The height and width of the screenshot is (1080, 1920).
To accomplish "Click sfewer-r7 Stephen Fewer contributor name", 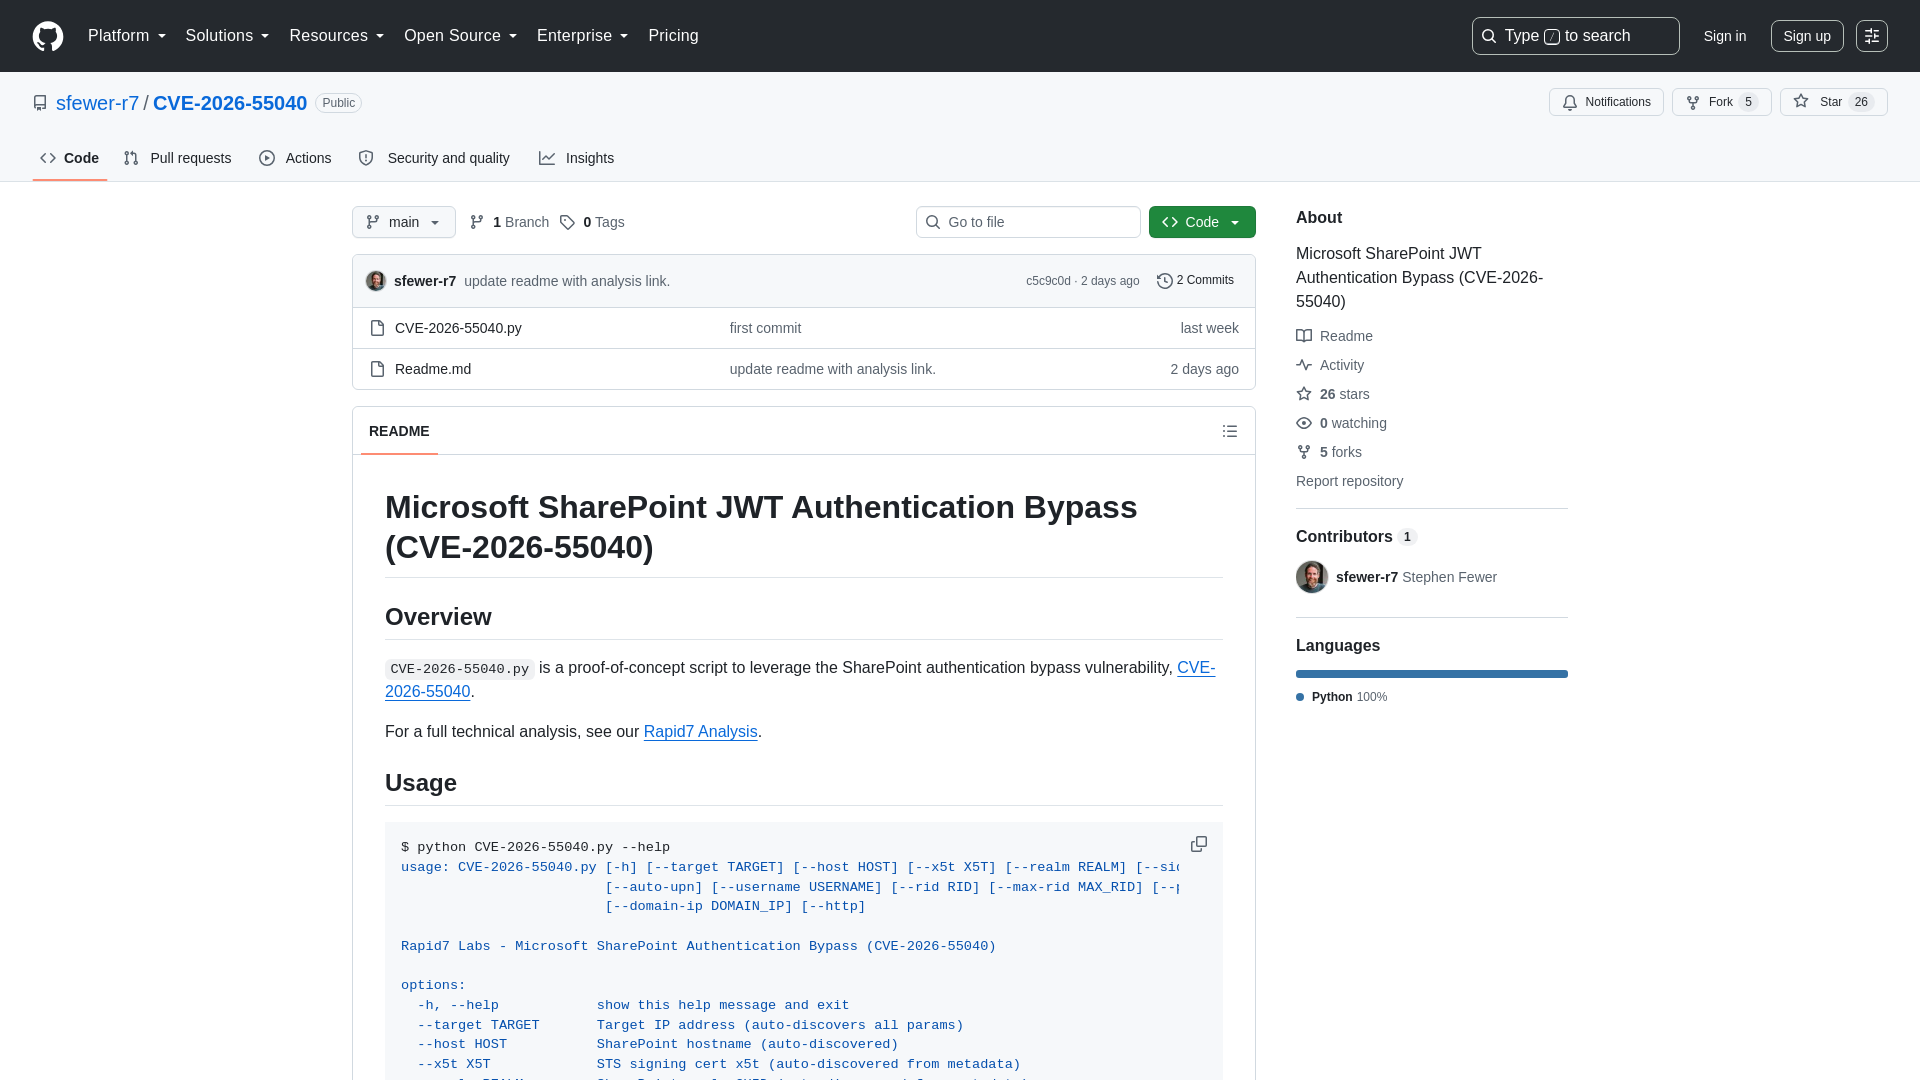I will (x=1416, y=577).
